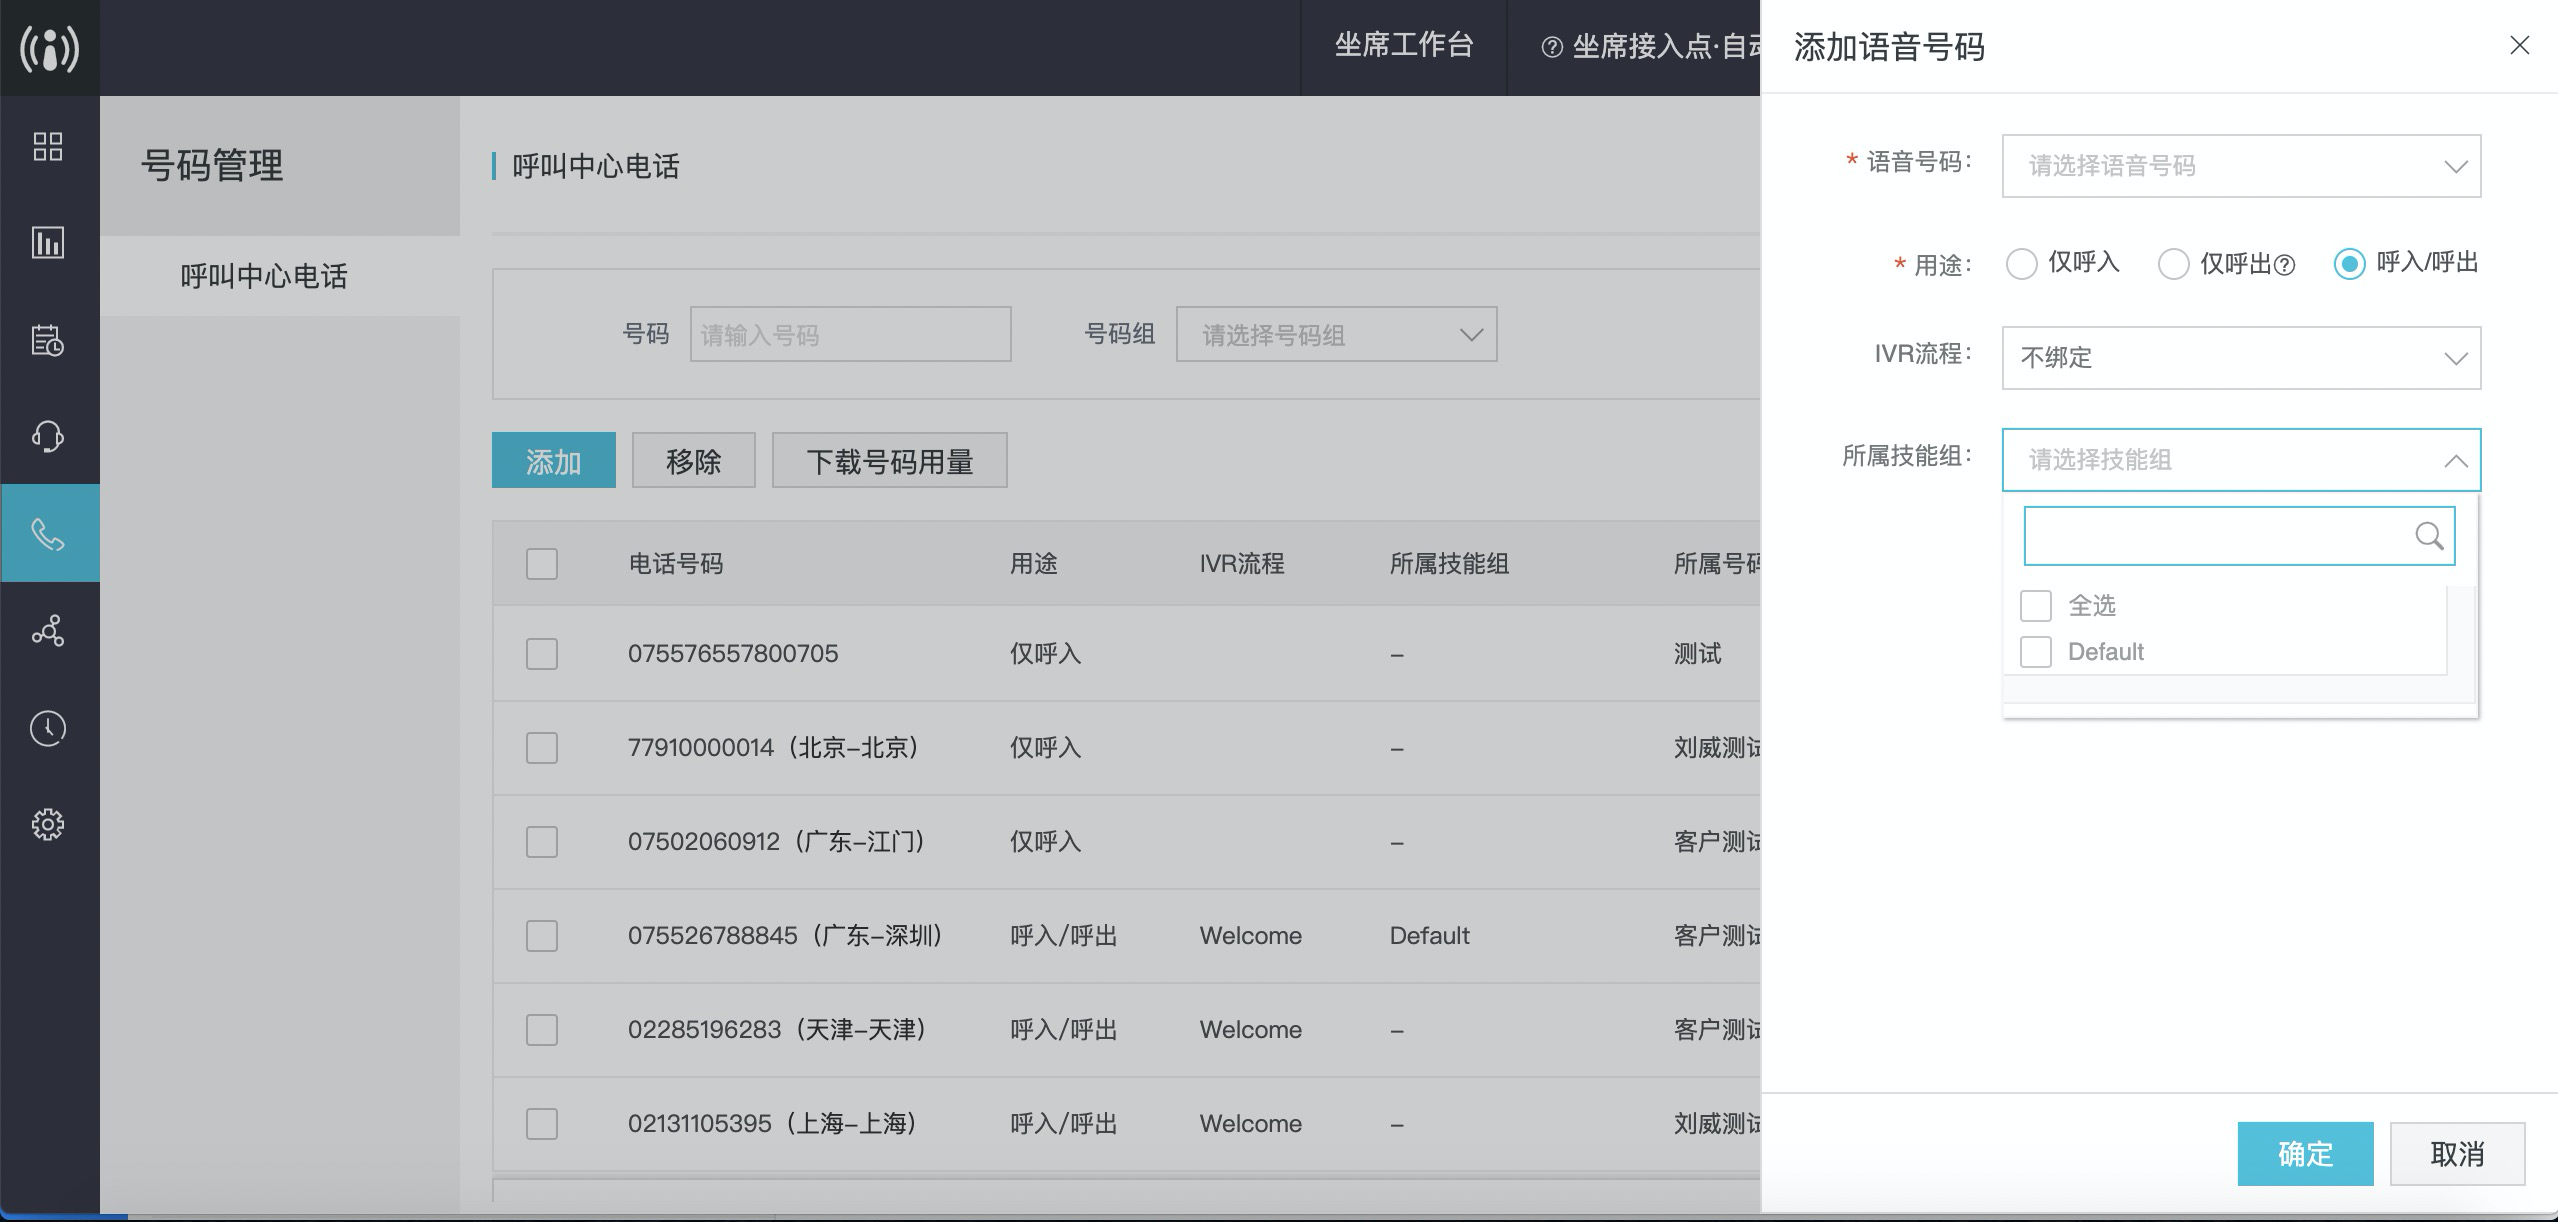This screenshot has width=2558, height=1222.
Task: Check the row for 02285196283（天津-天津）
Action: point(542,1030)
